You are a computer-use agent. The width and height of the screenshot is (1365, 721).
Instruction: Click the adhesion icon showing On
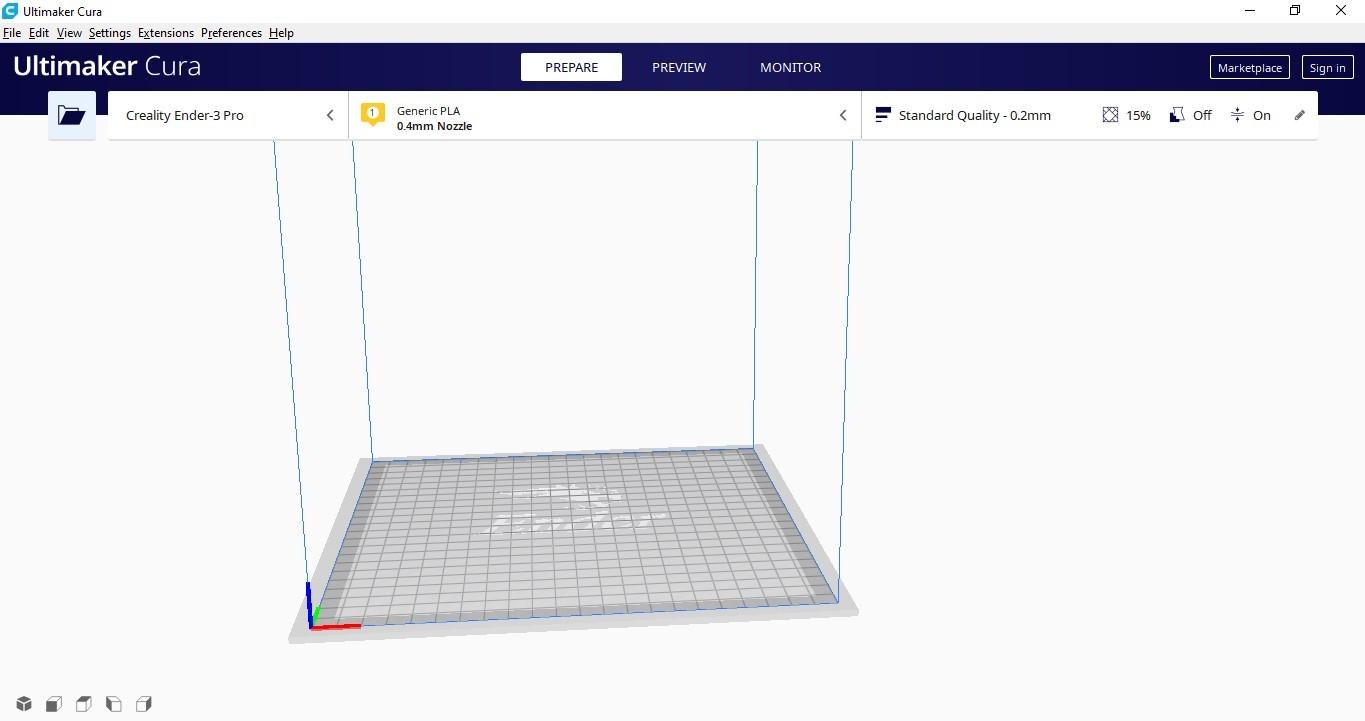pos(1237,115)
